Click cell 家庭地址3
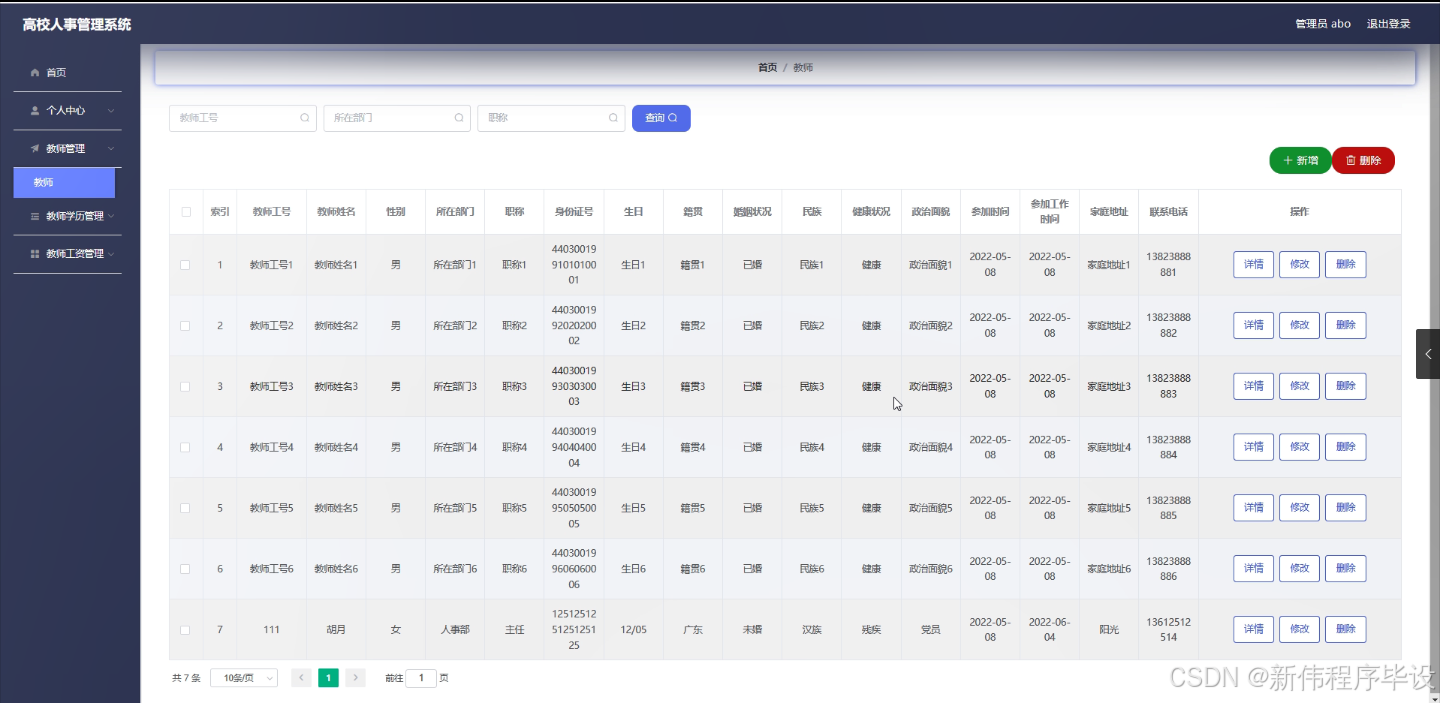Screen dimensions: 1440x703 pos(1109,387)
